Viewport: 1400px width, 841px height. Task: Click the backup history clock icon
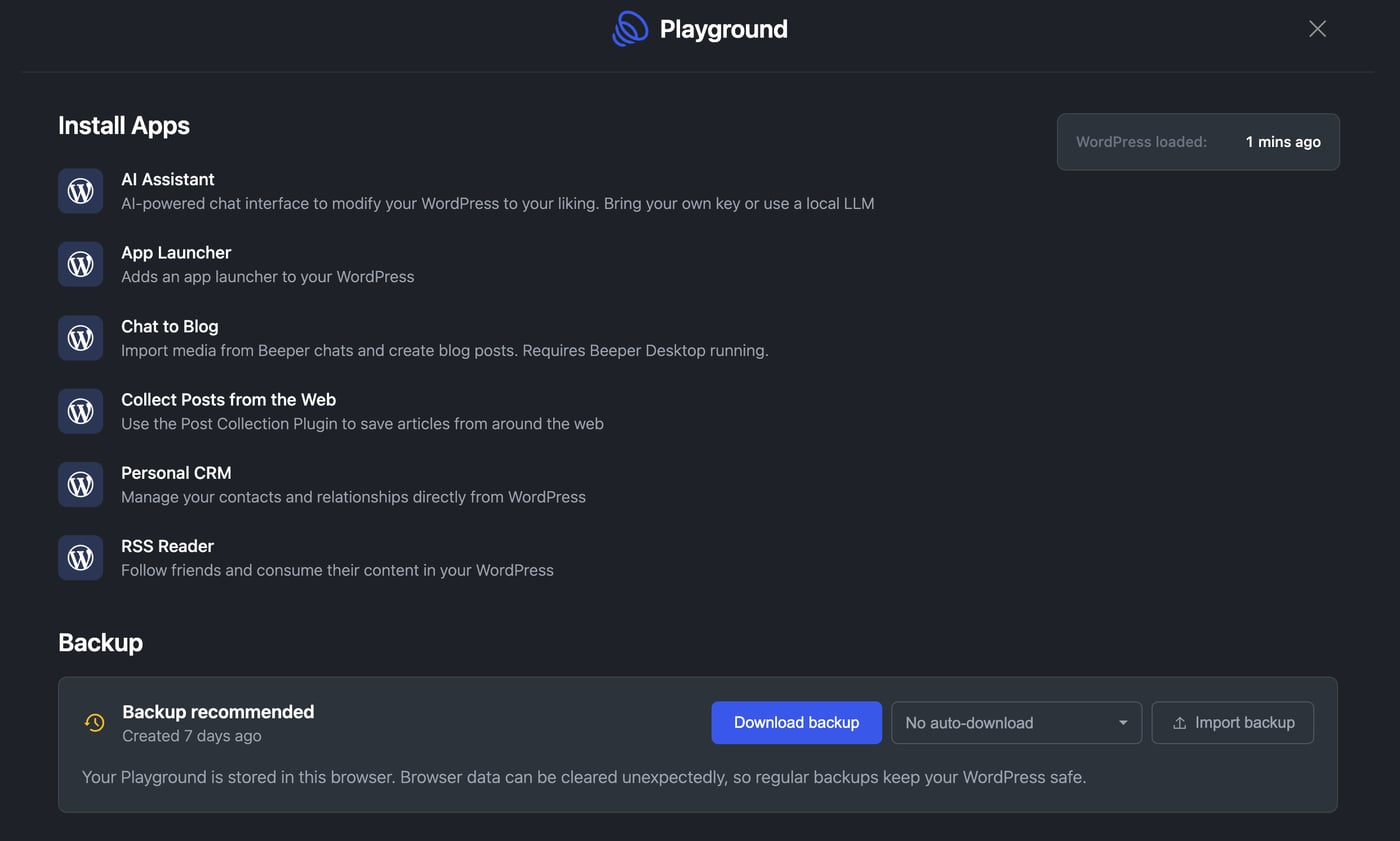[x=95, y=722]
